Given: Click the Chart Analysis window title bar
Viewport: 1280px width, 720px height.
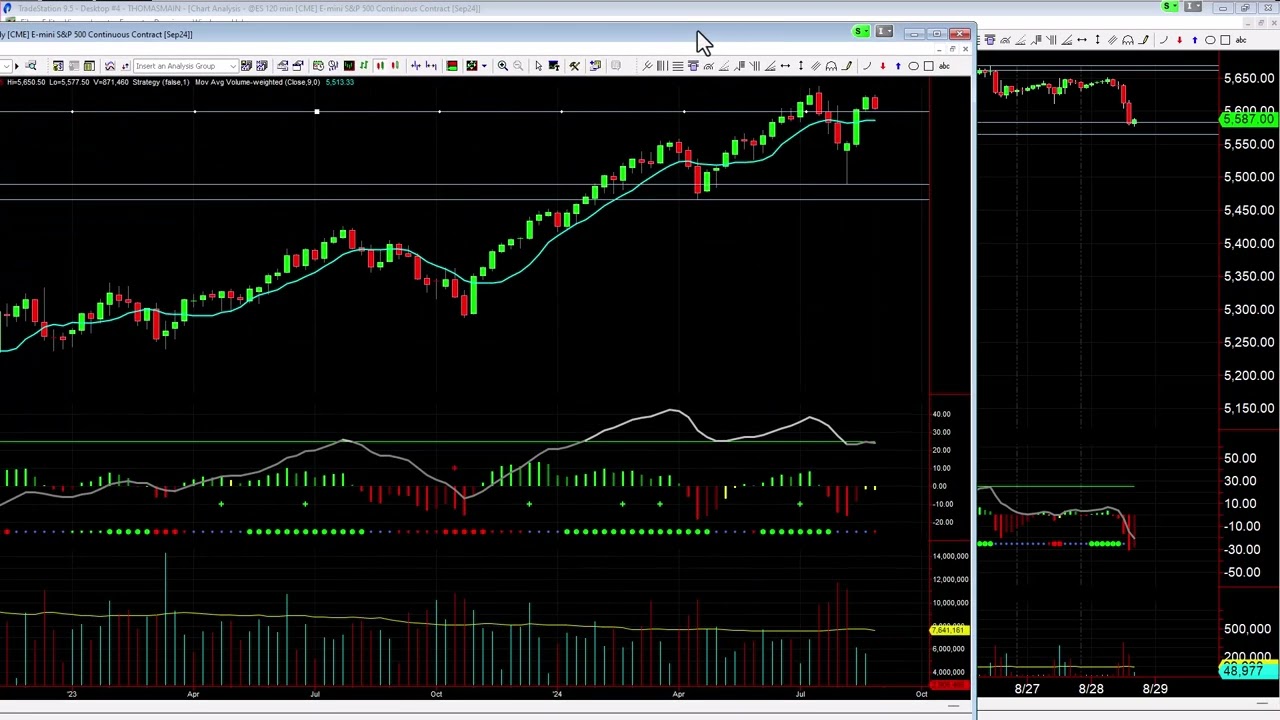Looking at the screenshot, I should (x=400, y=34).
